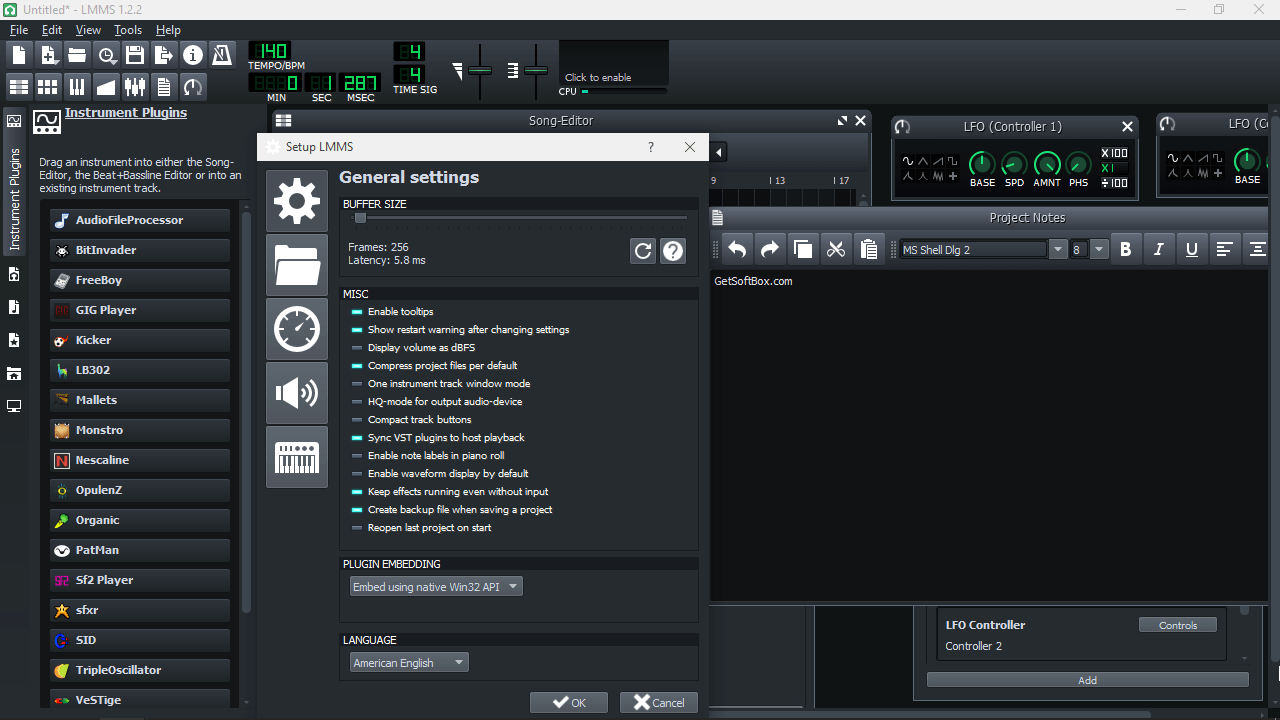Image resolution: width=1280 pixels, height=720 pixels.
Task: Show the Beat+Bassline Editor icon
Action: click(x=48, y=86)
